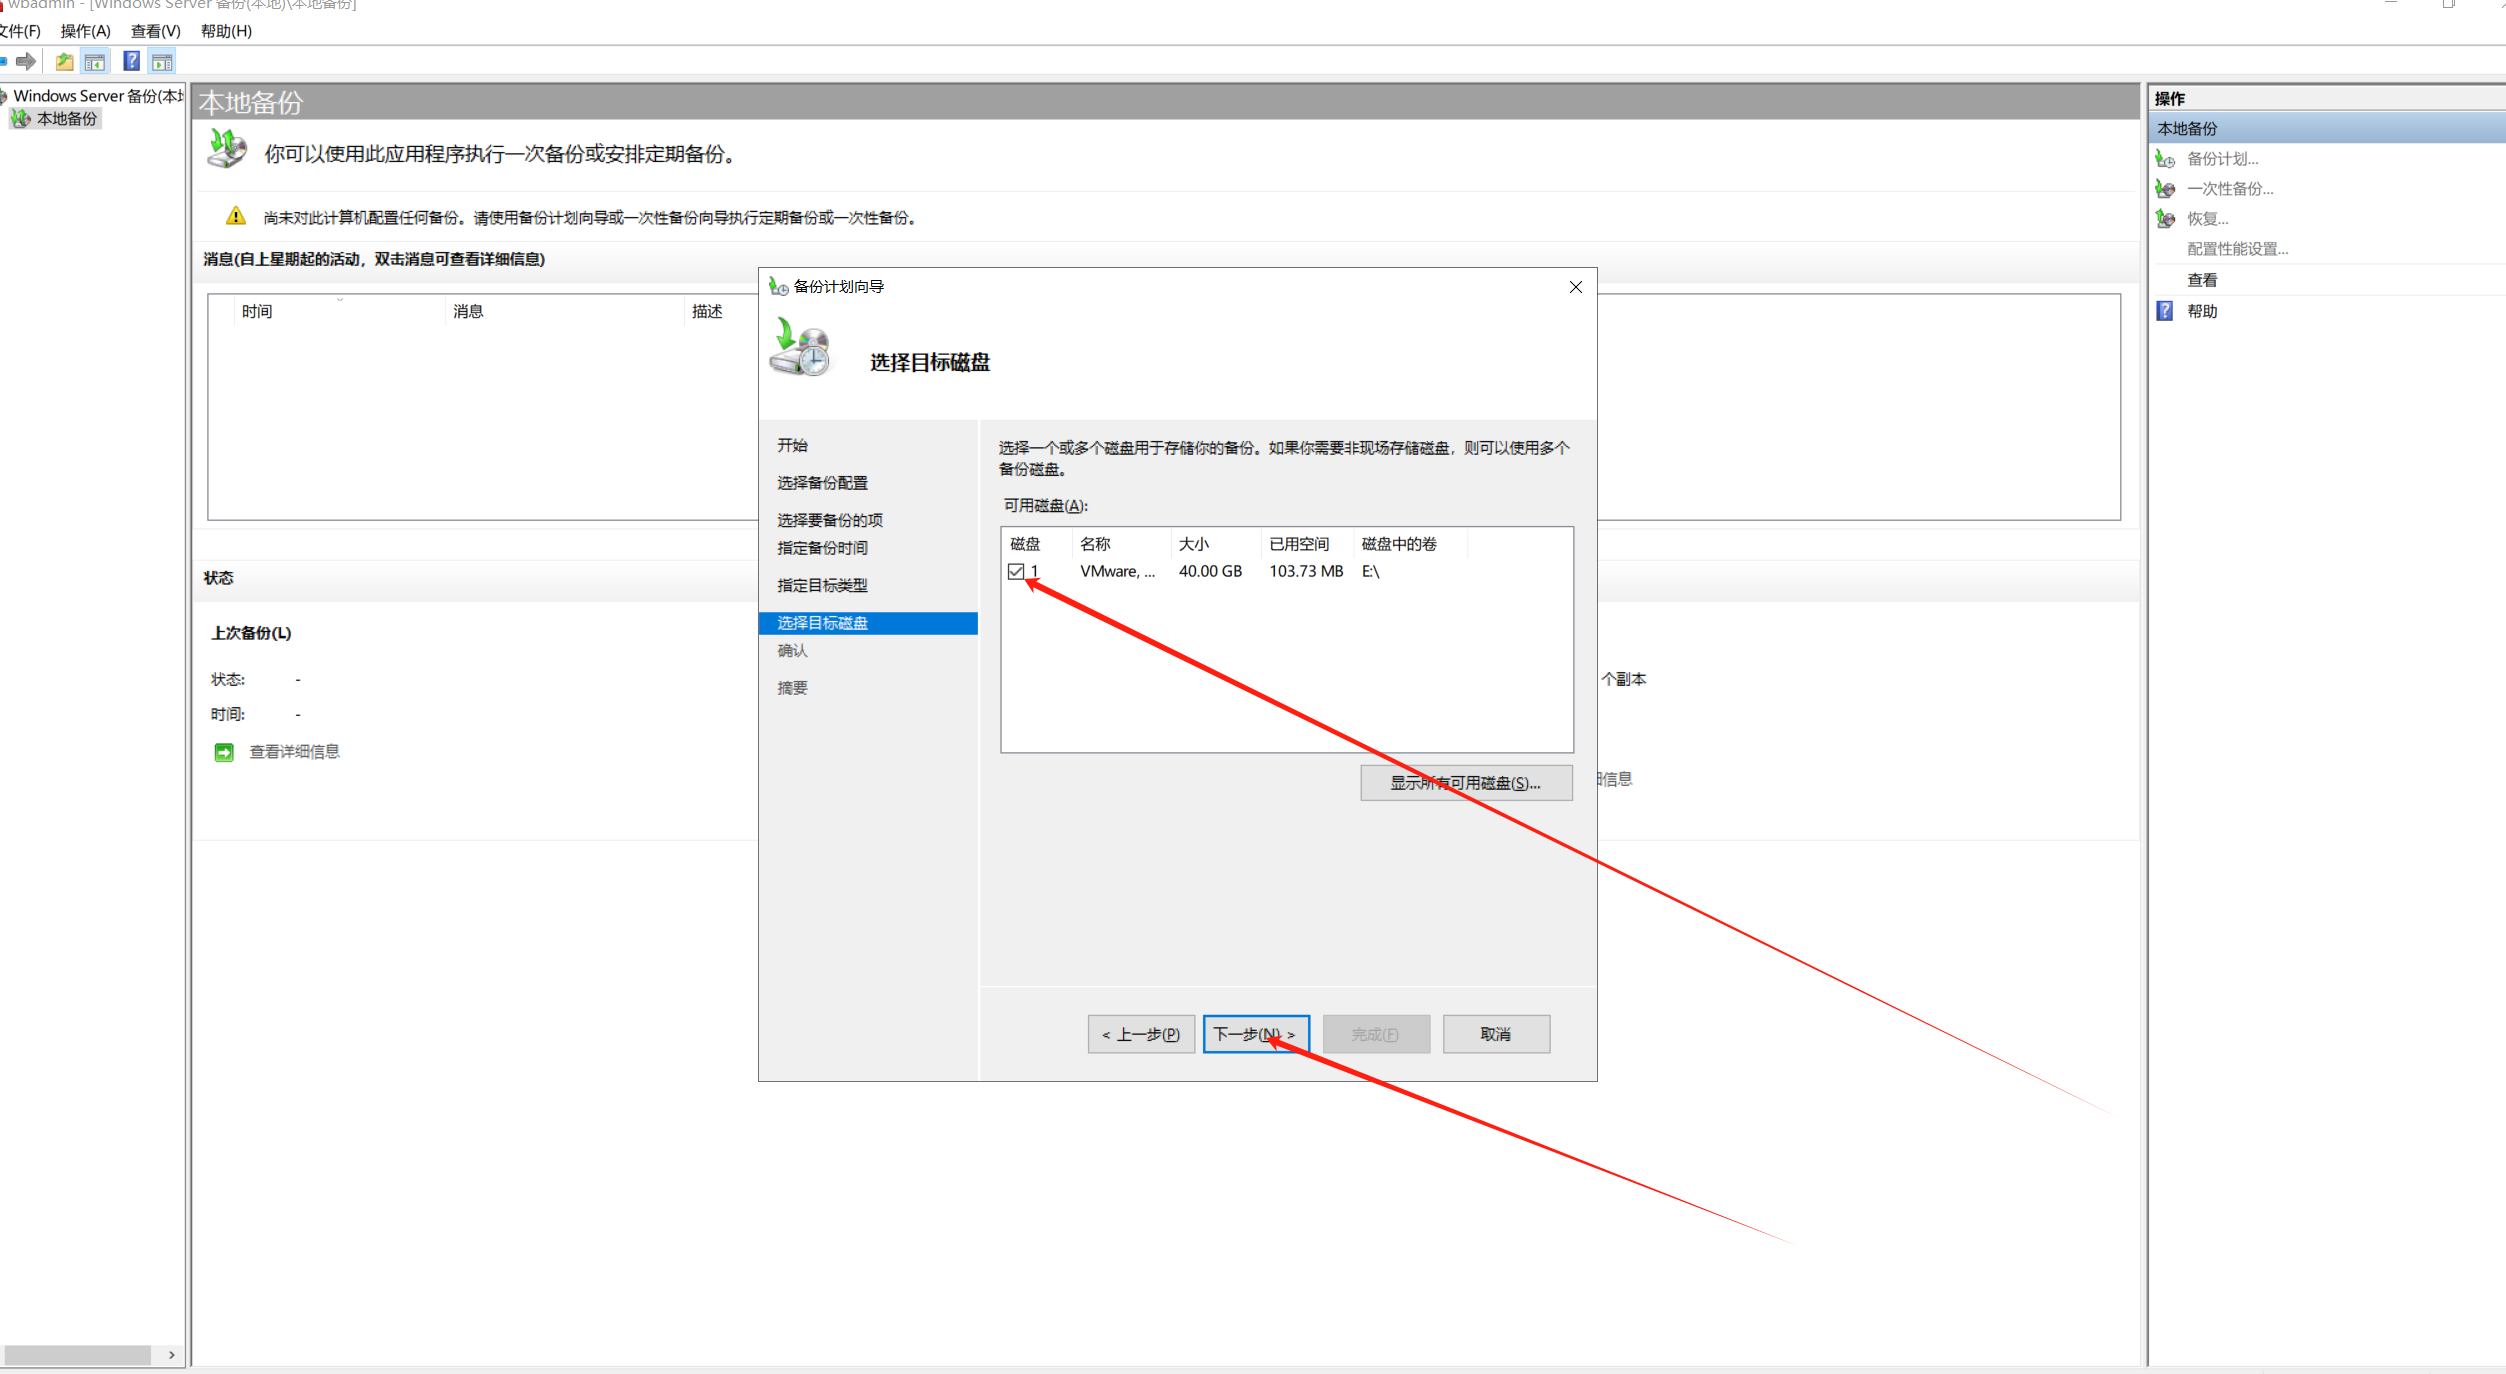This screenshot has height=1374, width=2506.
Task: Toggle the show/hide action pane icon
Action: click(x=162, y=62)
